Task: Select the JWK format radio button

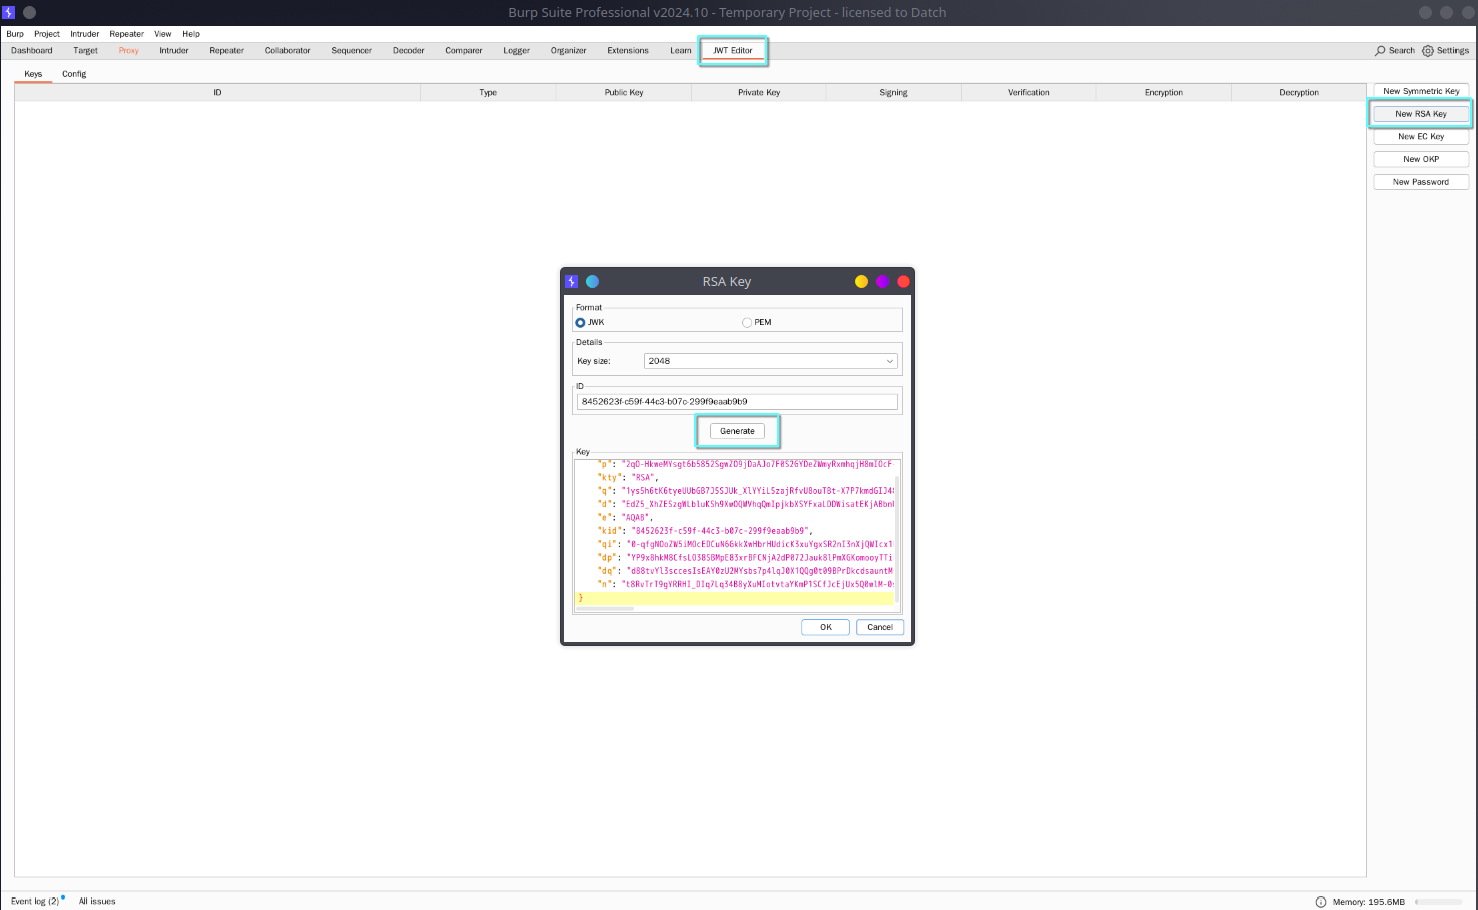Action: [580, 322]
